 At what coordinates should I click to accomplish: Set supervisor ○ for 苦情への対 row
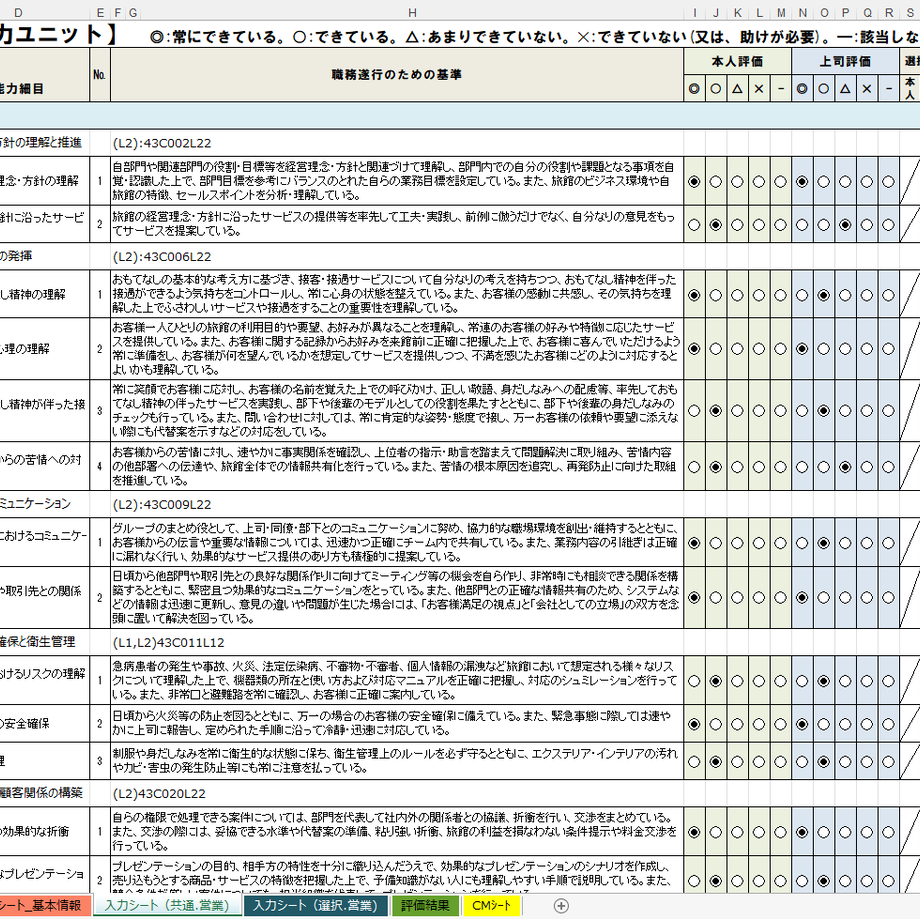coord(824,467)
